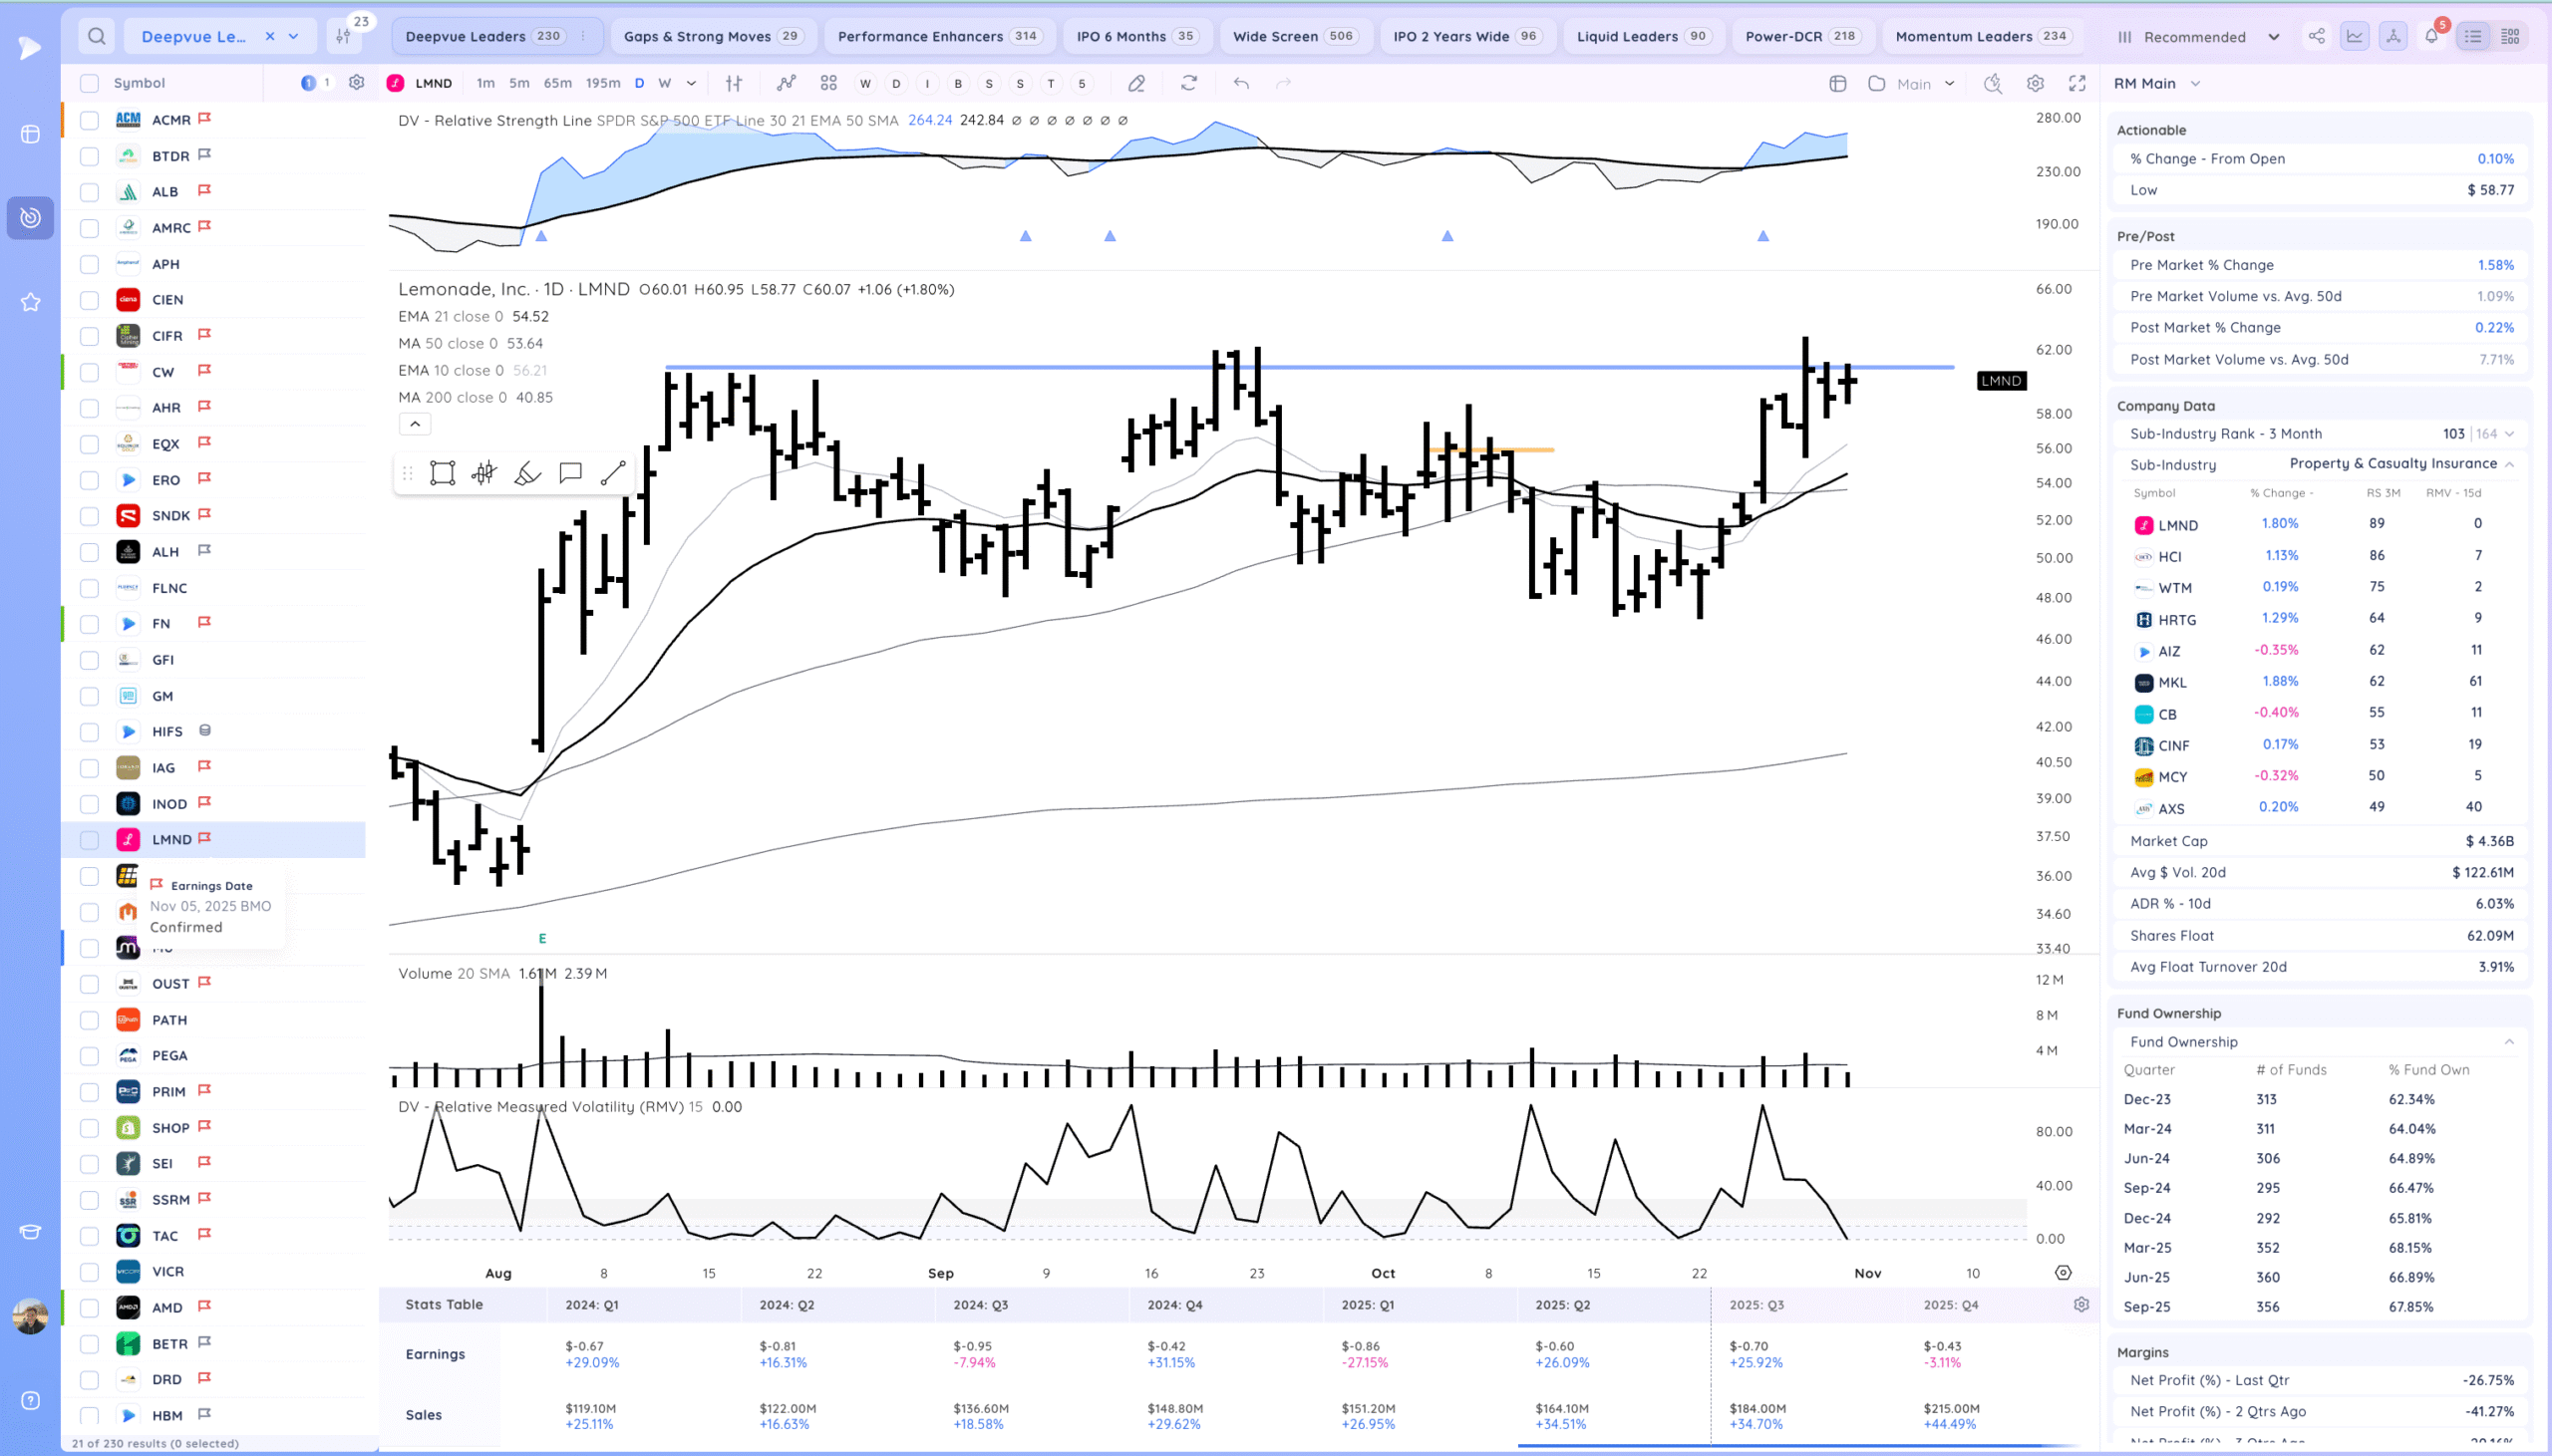Select the trend line drawing tool
The image size is (2552, 1456).
613,473
